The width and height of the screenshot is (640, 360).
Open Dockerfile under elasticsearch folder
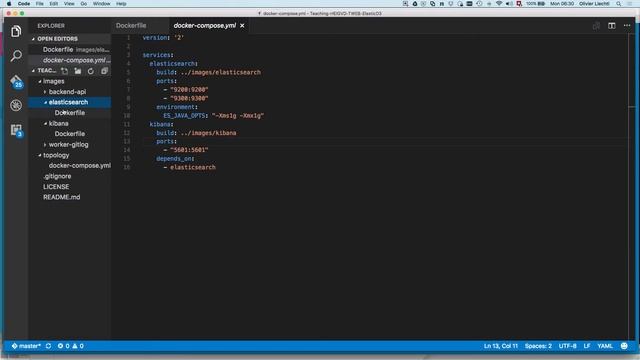coord(70,113)
